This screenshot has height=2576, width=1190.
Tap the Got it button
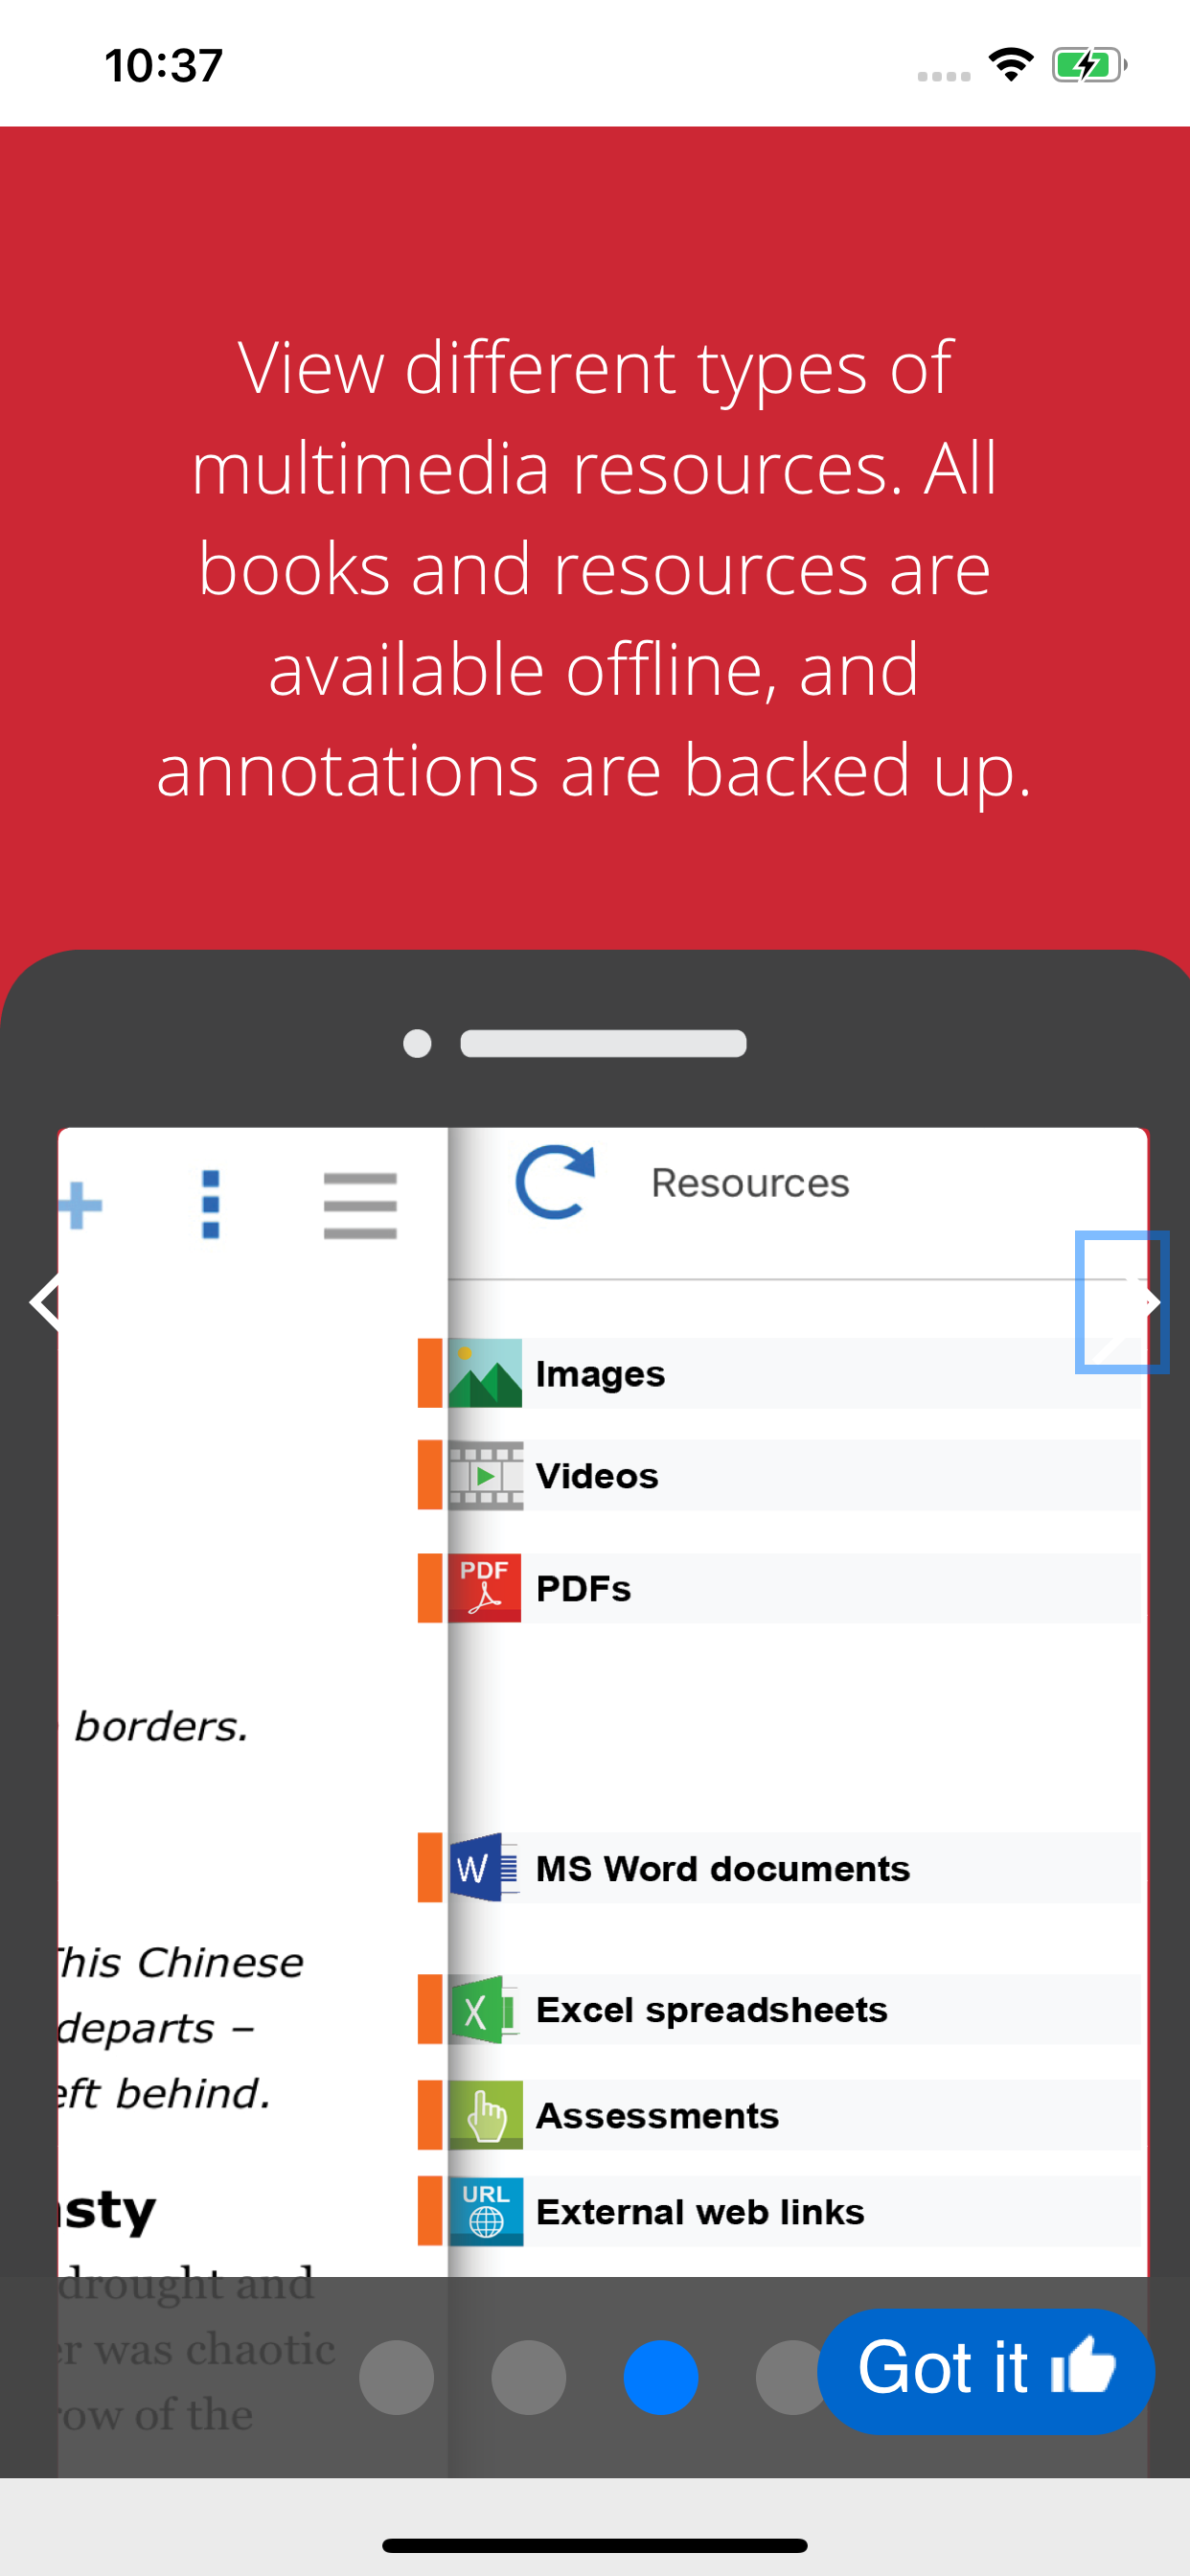click(985, 2370)
